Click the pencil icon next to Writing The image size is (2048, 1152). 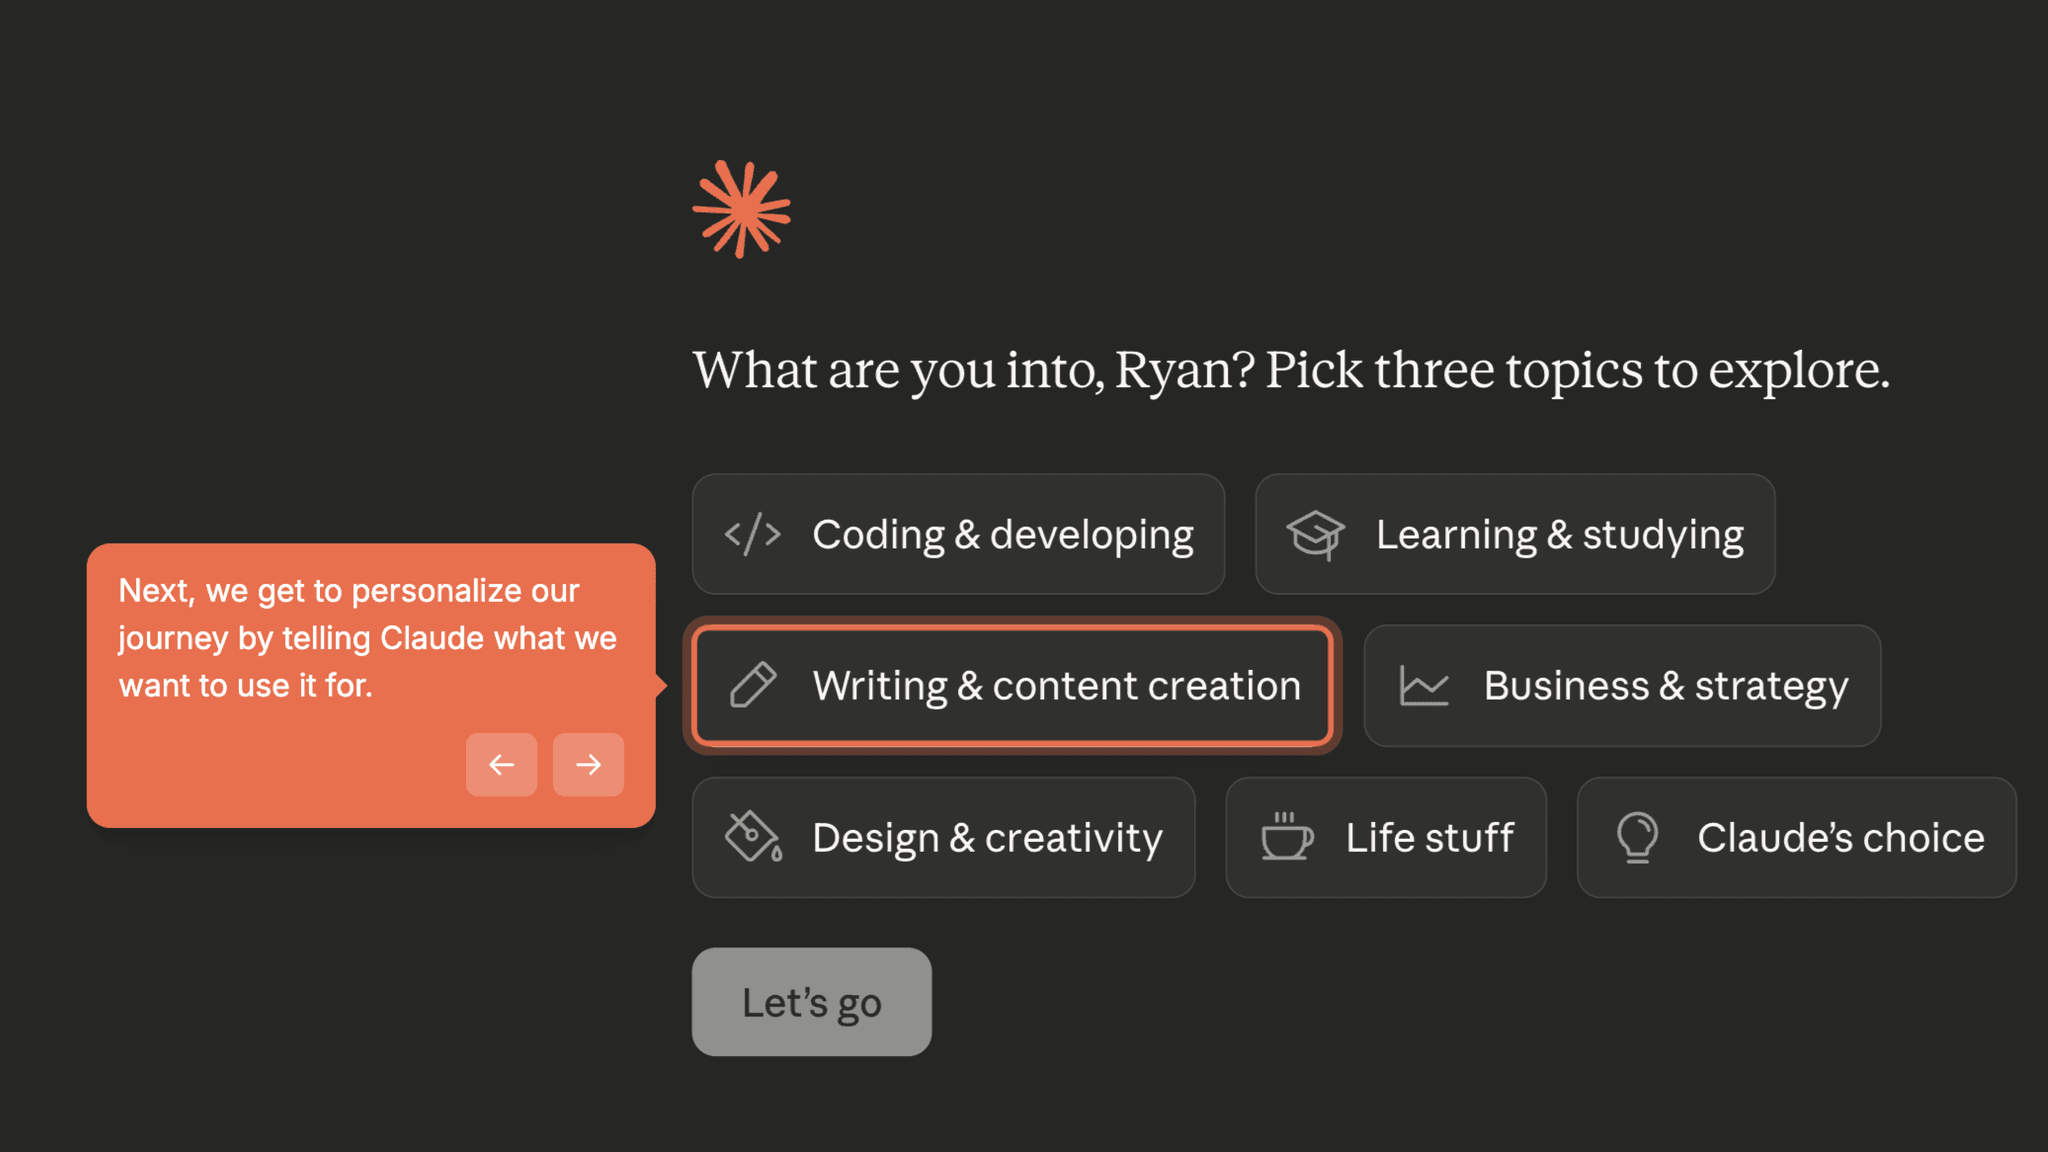(754, 686)
